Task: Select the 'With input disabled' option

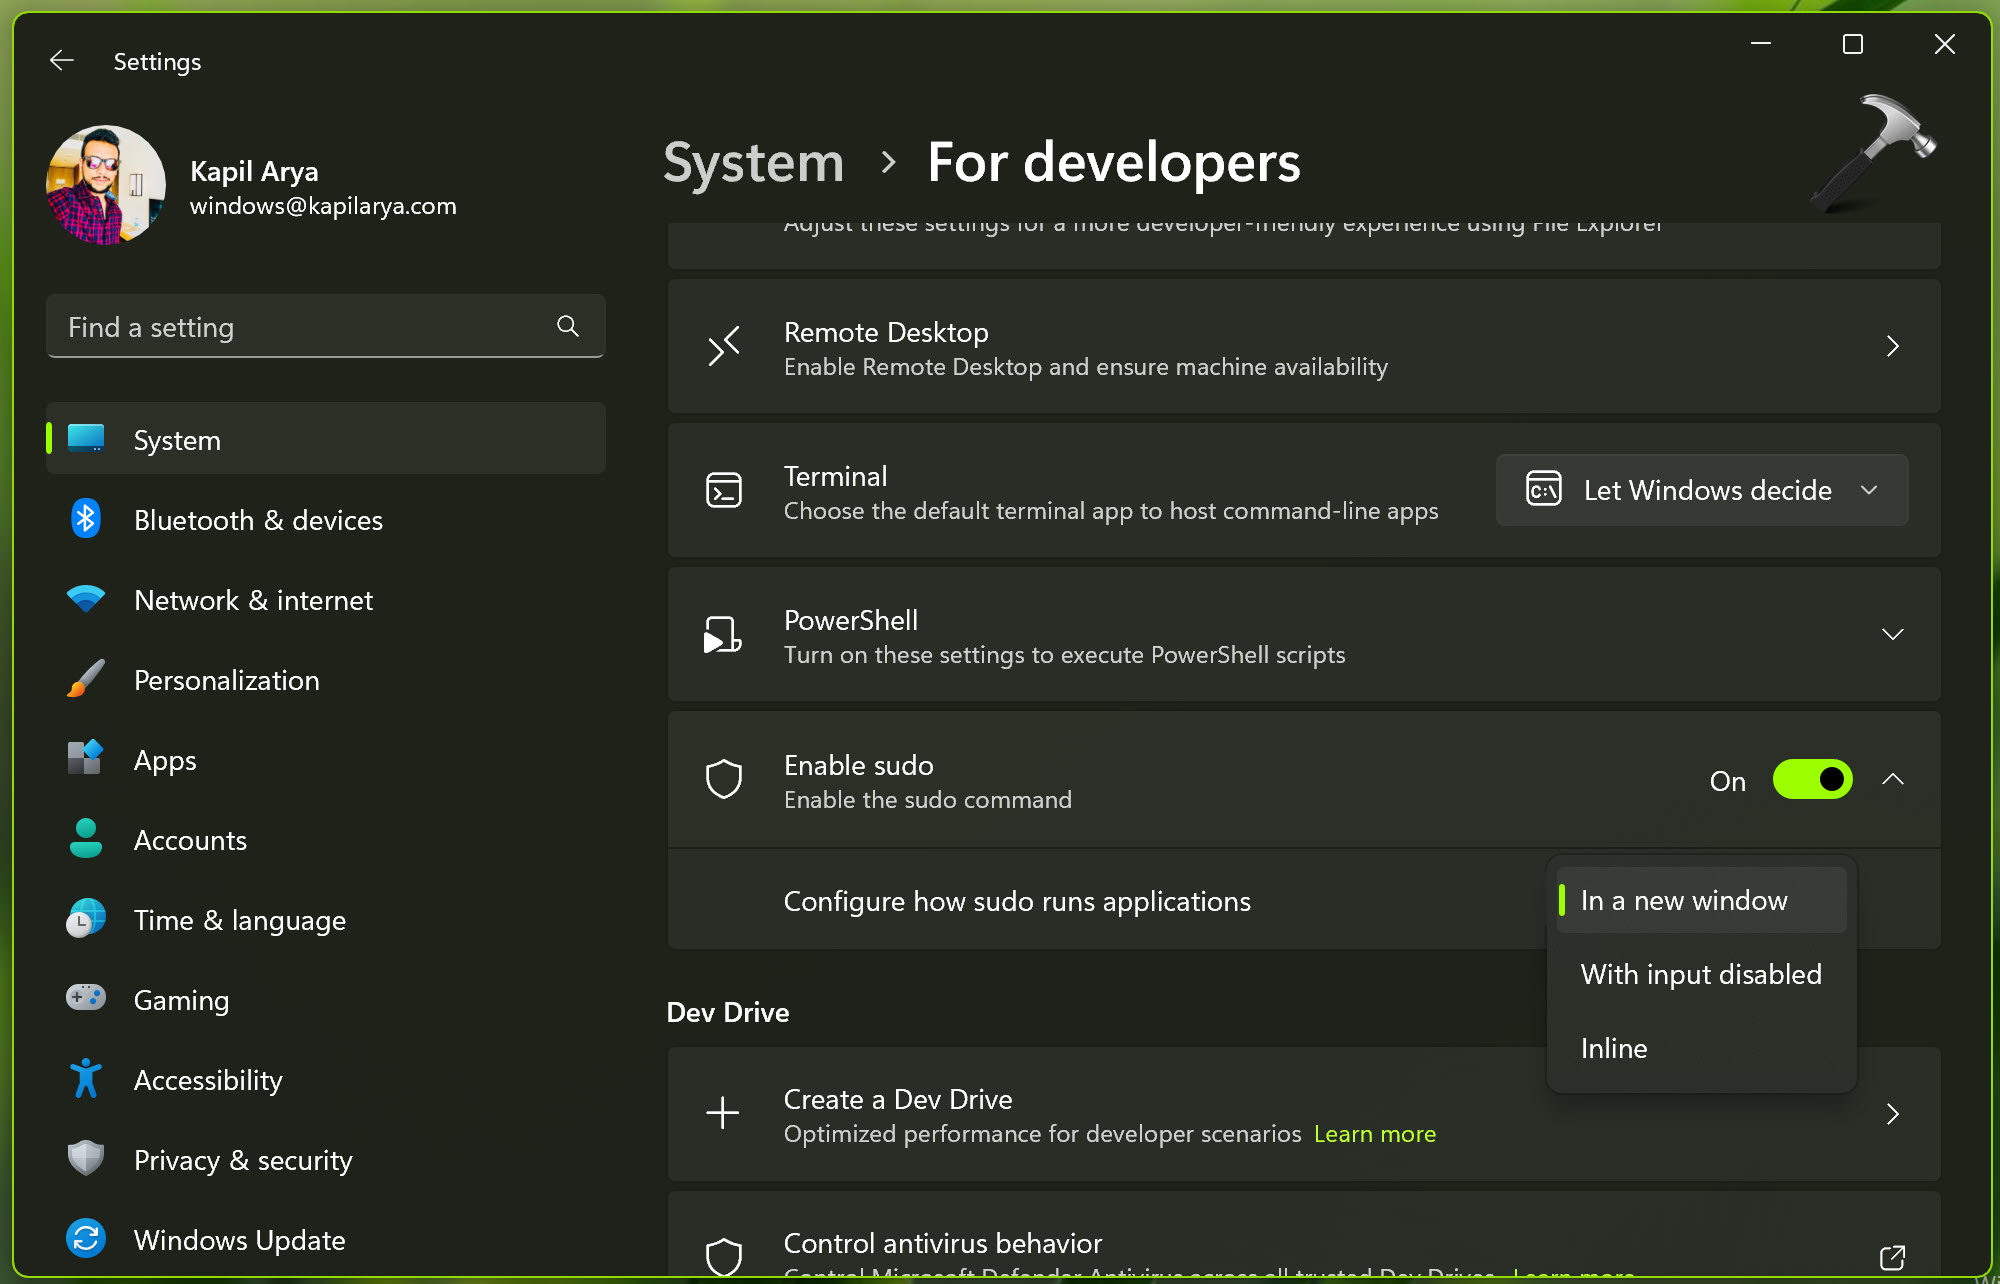Action: (x=1700, y=974)
